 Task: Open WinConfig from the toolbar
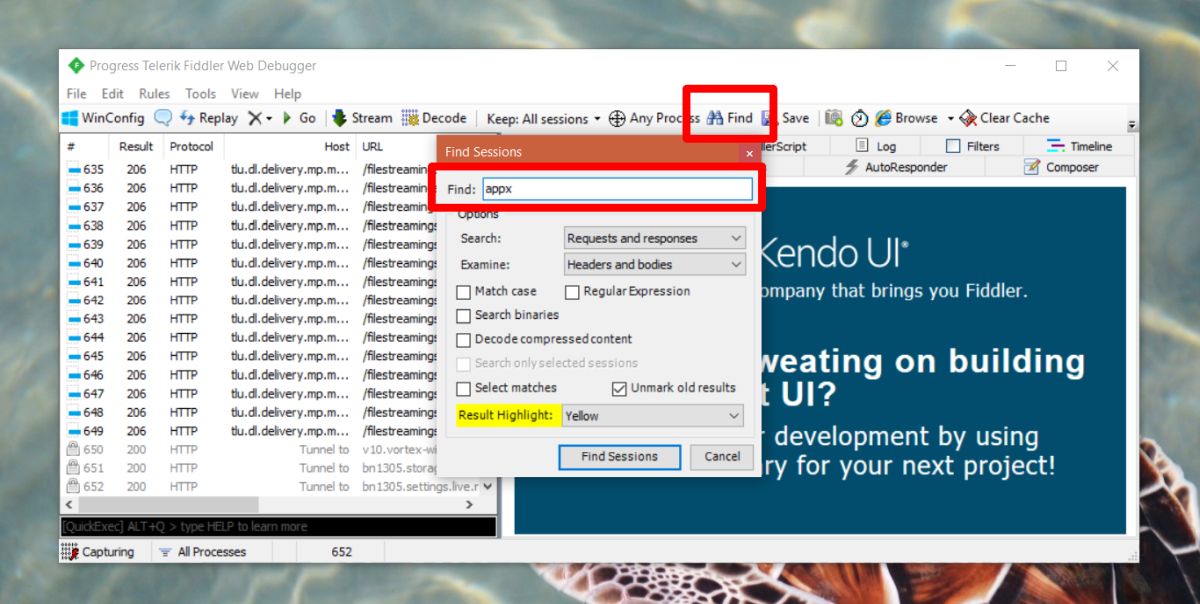(x=103, y=118)
